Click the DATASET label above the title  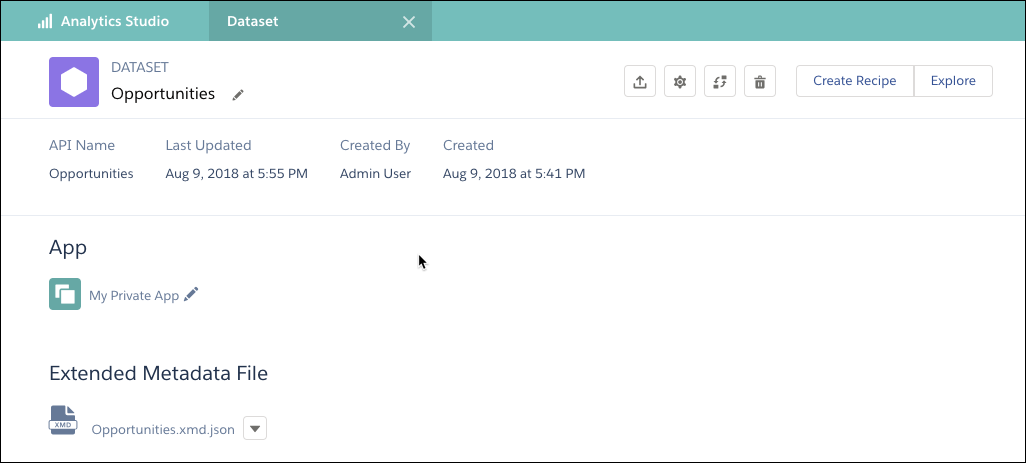click(139, 67)
